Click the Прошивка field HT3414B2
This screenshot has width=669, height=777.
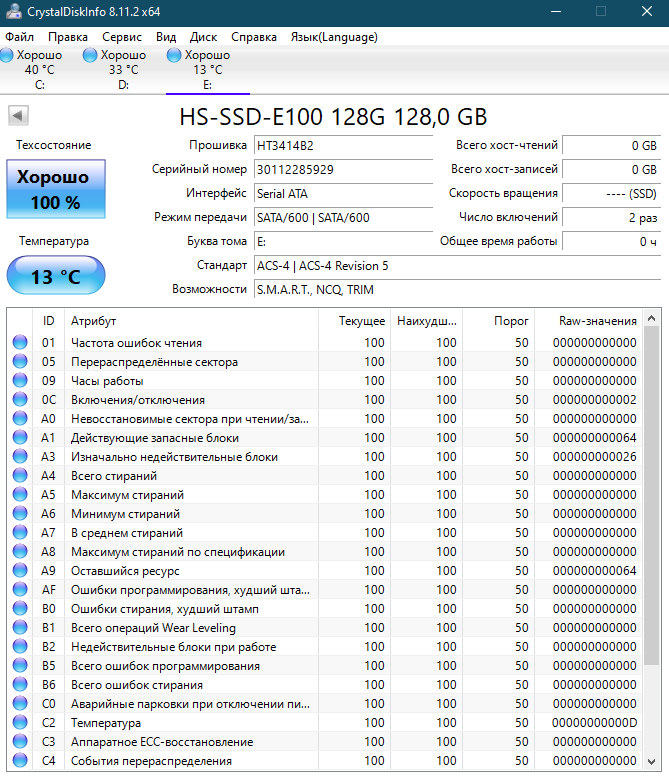(343, 145)
